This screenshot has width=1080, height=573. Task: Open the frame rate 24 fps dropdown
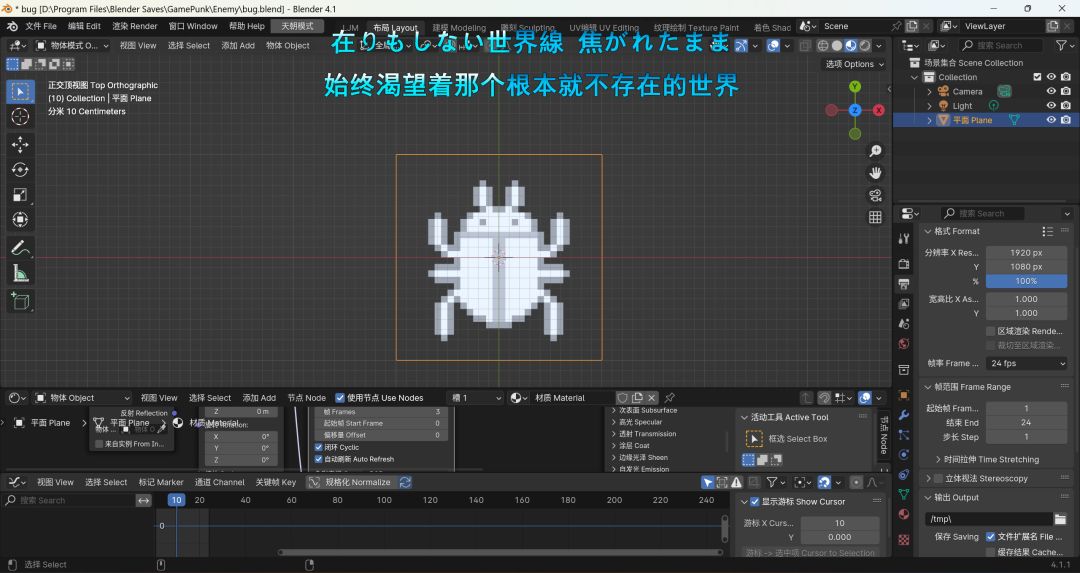1026,363
